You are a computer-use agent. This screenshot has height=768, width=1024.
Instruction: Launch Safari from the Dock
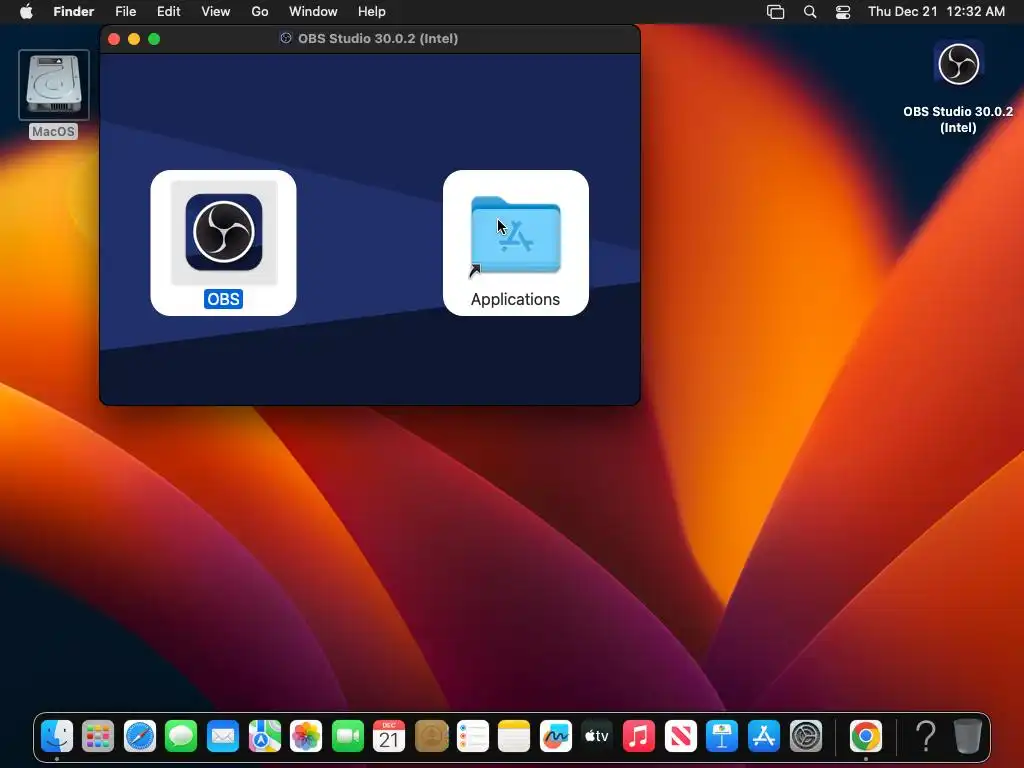140,736
